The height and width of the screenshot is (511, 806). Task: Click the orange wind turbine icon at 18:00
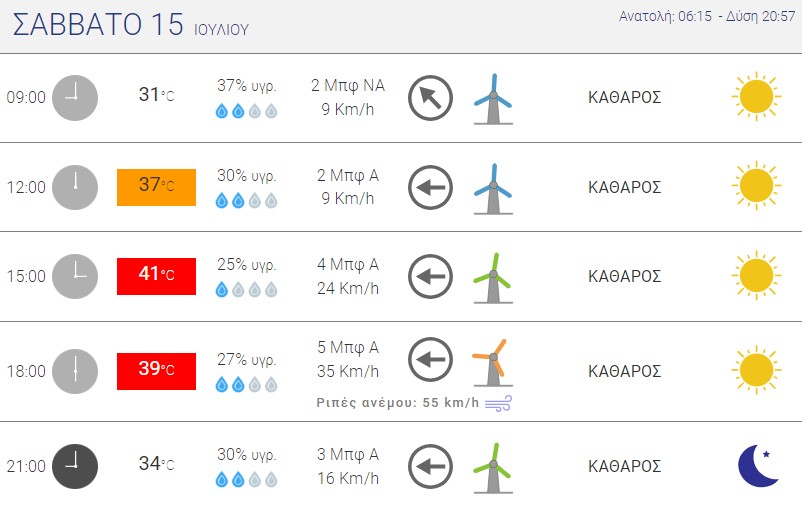tap(493, 362)
